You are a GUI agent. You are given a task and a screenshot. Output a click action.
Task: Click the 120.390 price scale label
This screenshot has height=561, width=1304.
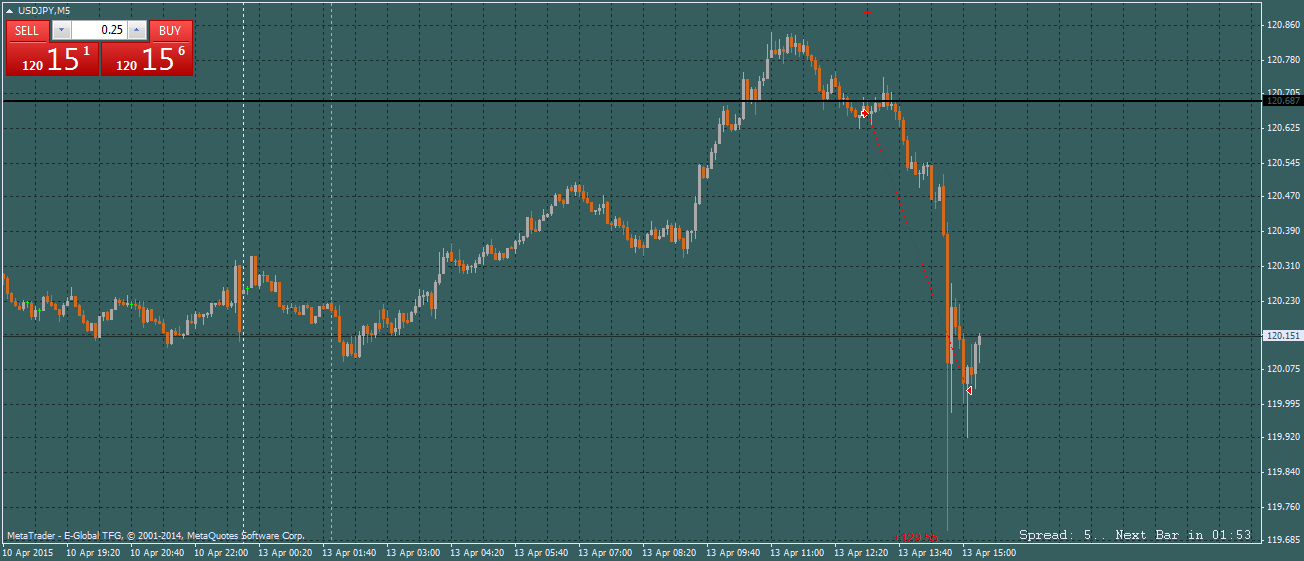tap(1283, 231)
